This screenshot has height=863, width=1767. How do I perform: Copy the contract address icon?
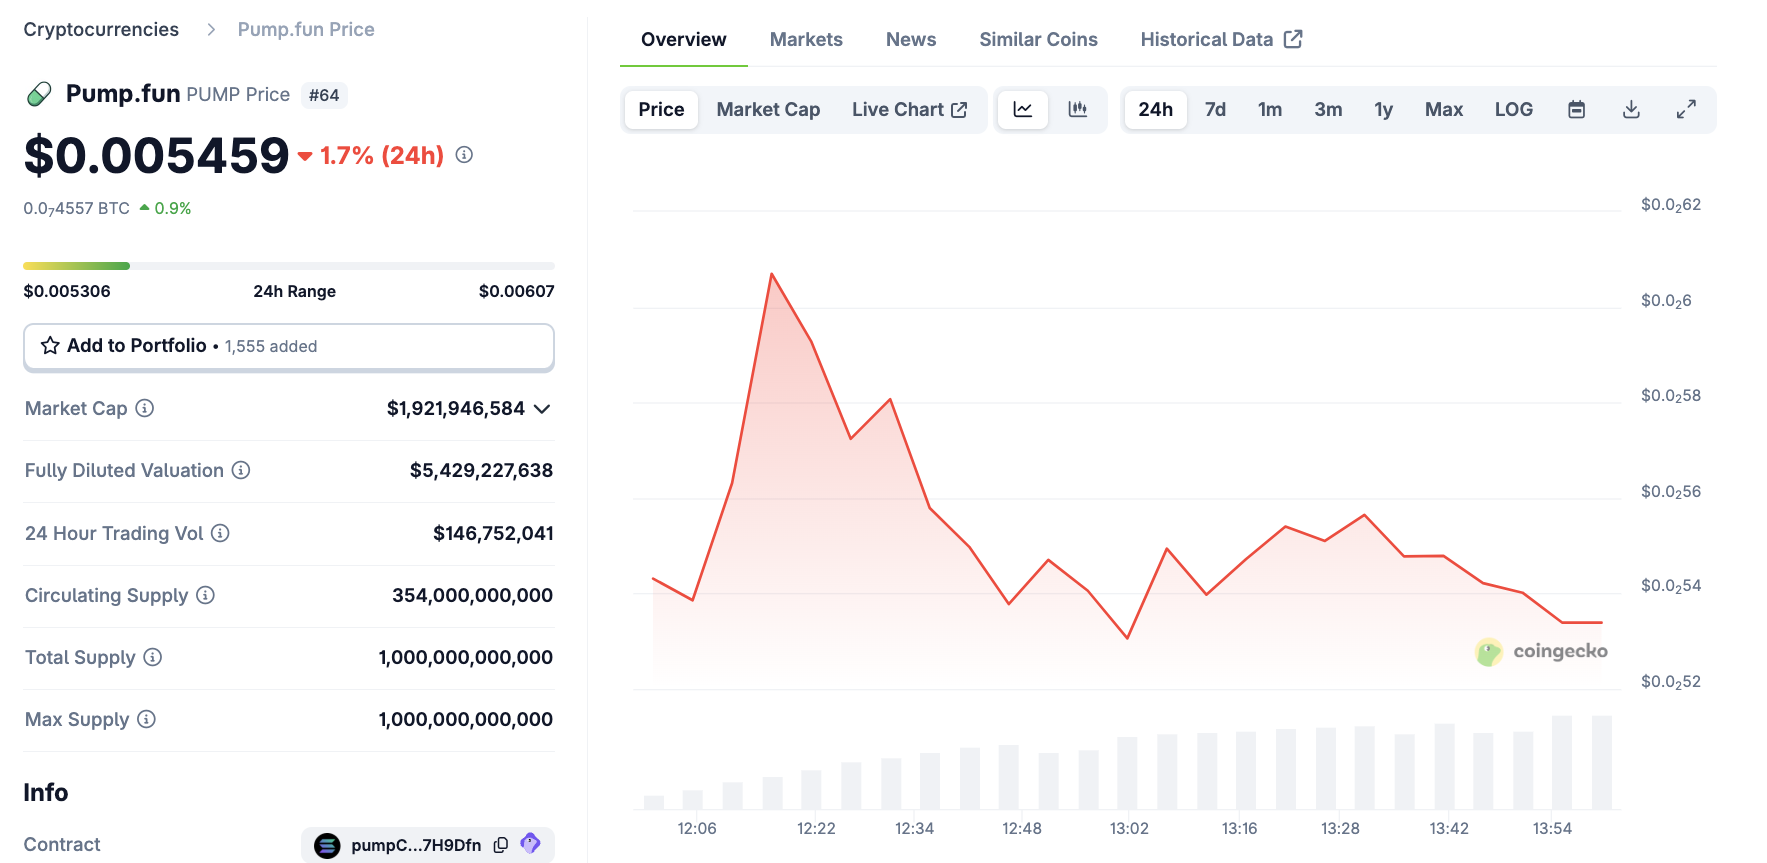501,845
